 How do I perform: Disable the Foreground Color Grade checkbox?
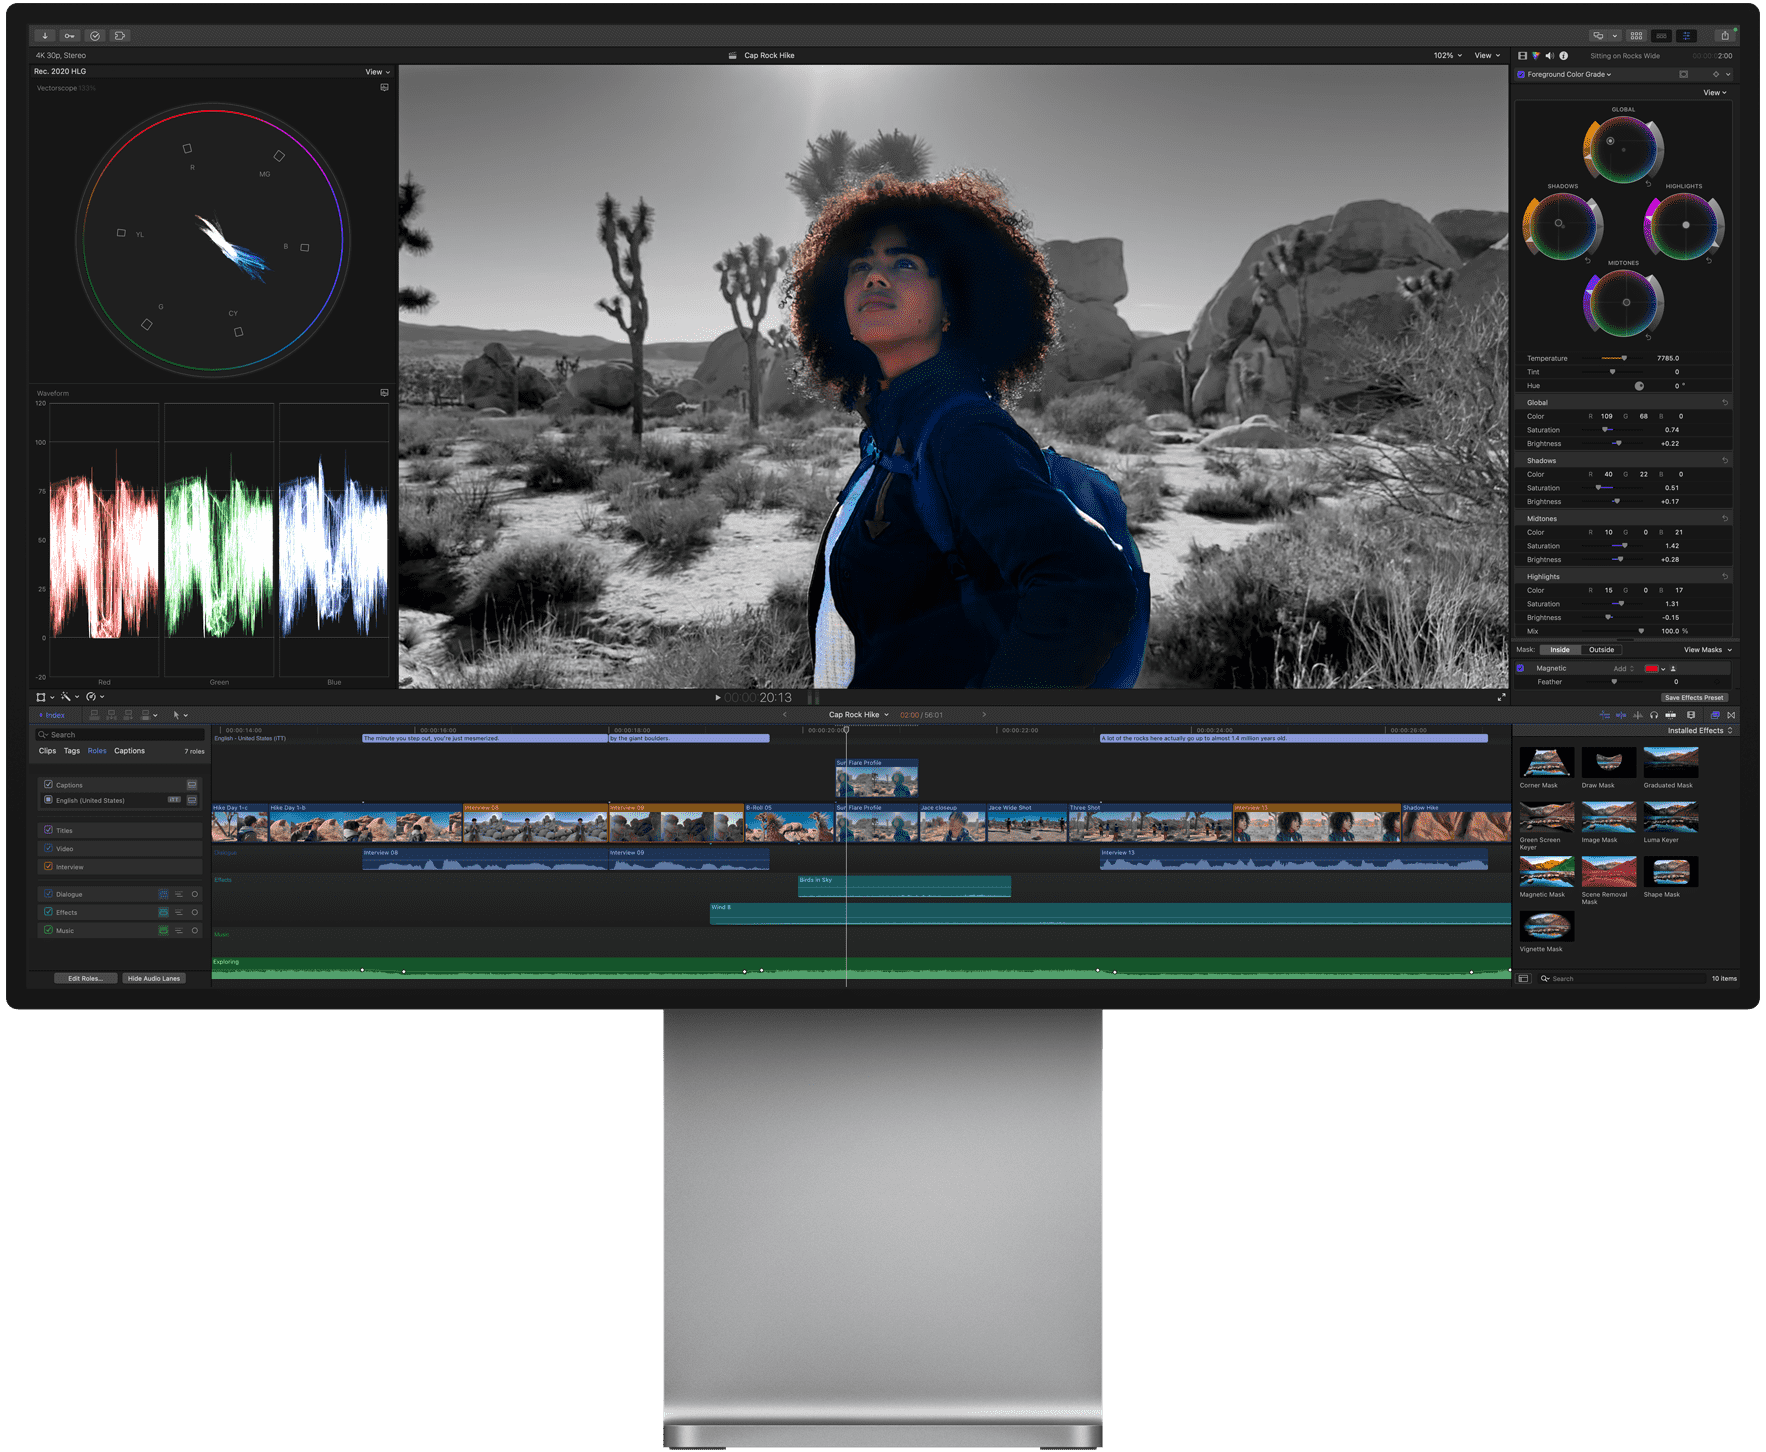click(1521, 74)
